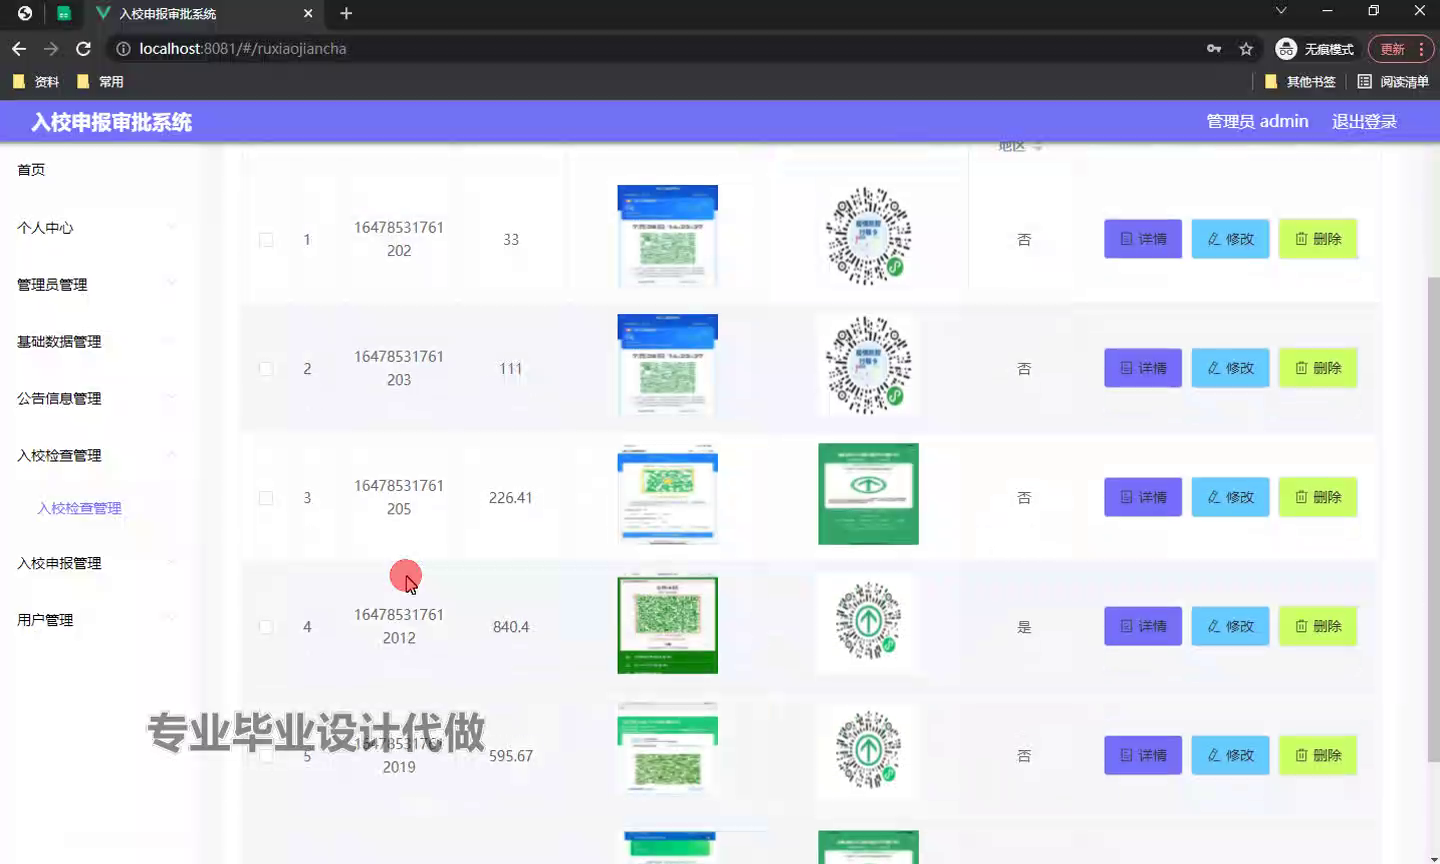The width and height of the screenshot is (1440, 864).
Task: Click 修改 for the row 5 record
Action: [x=1230, y=755]
